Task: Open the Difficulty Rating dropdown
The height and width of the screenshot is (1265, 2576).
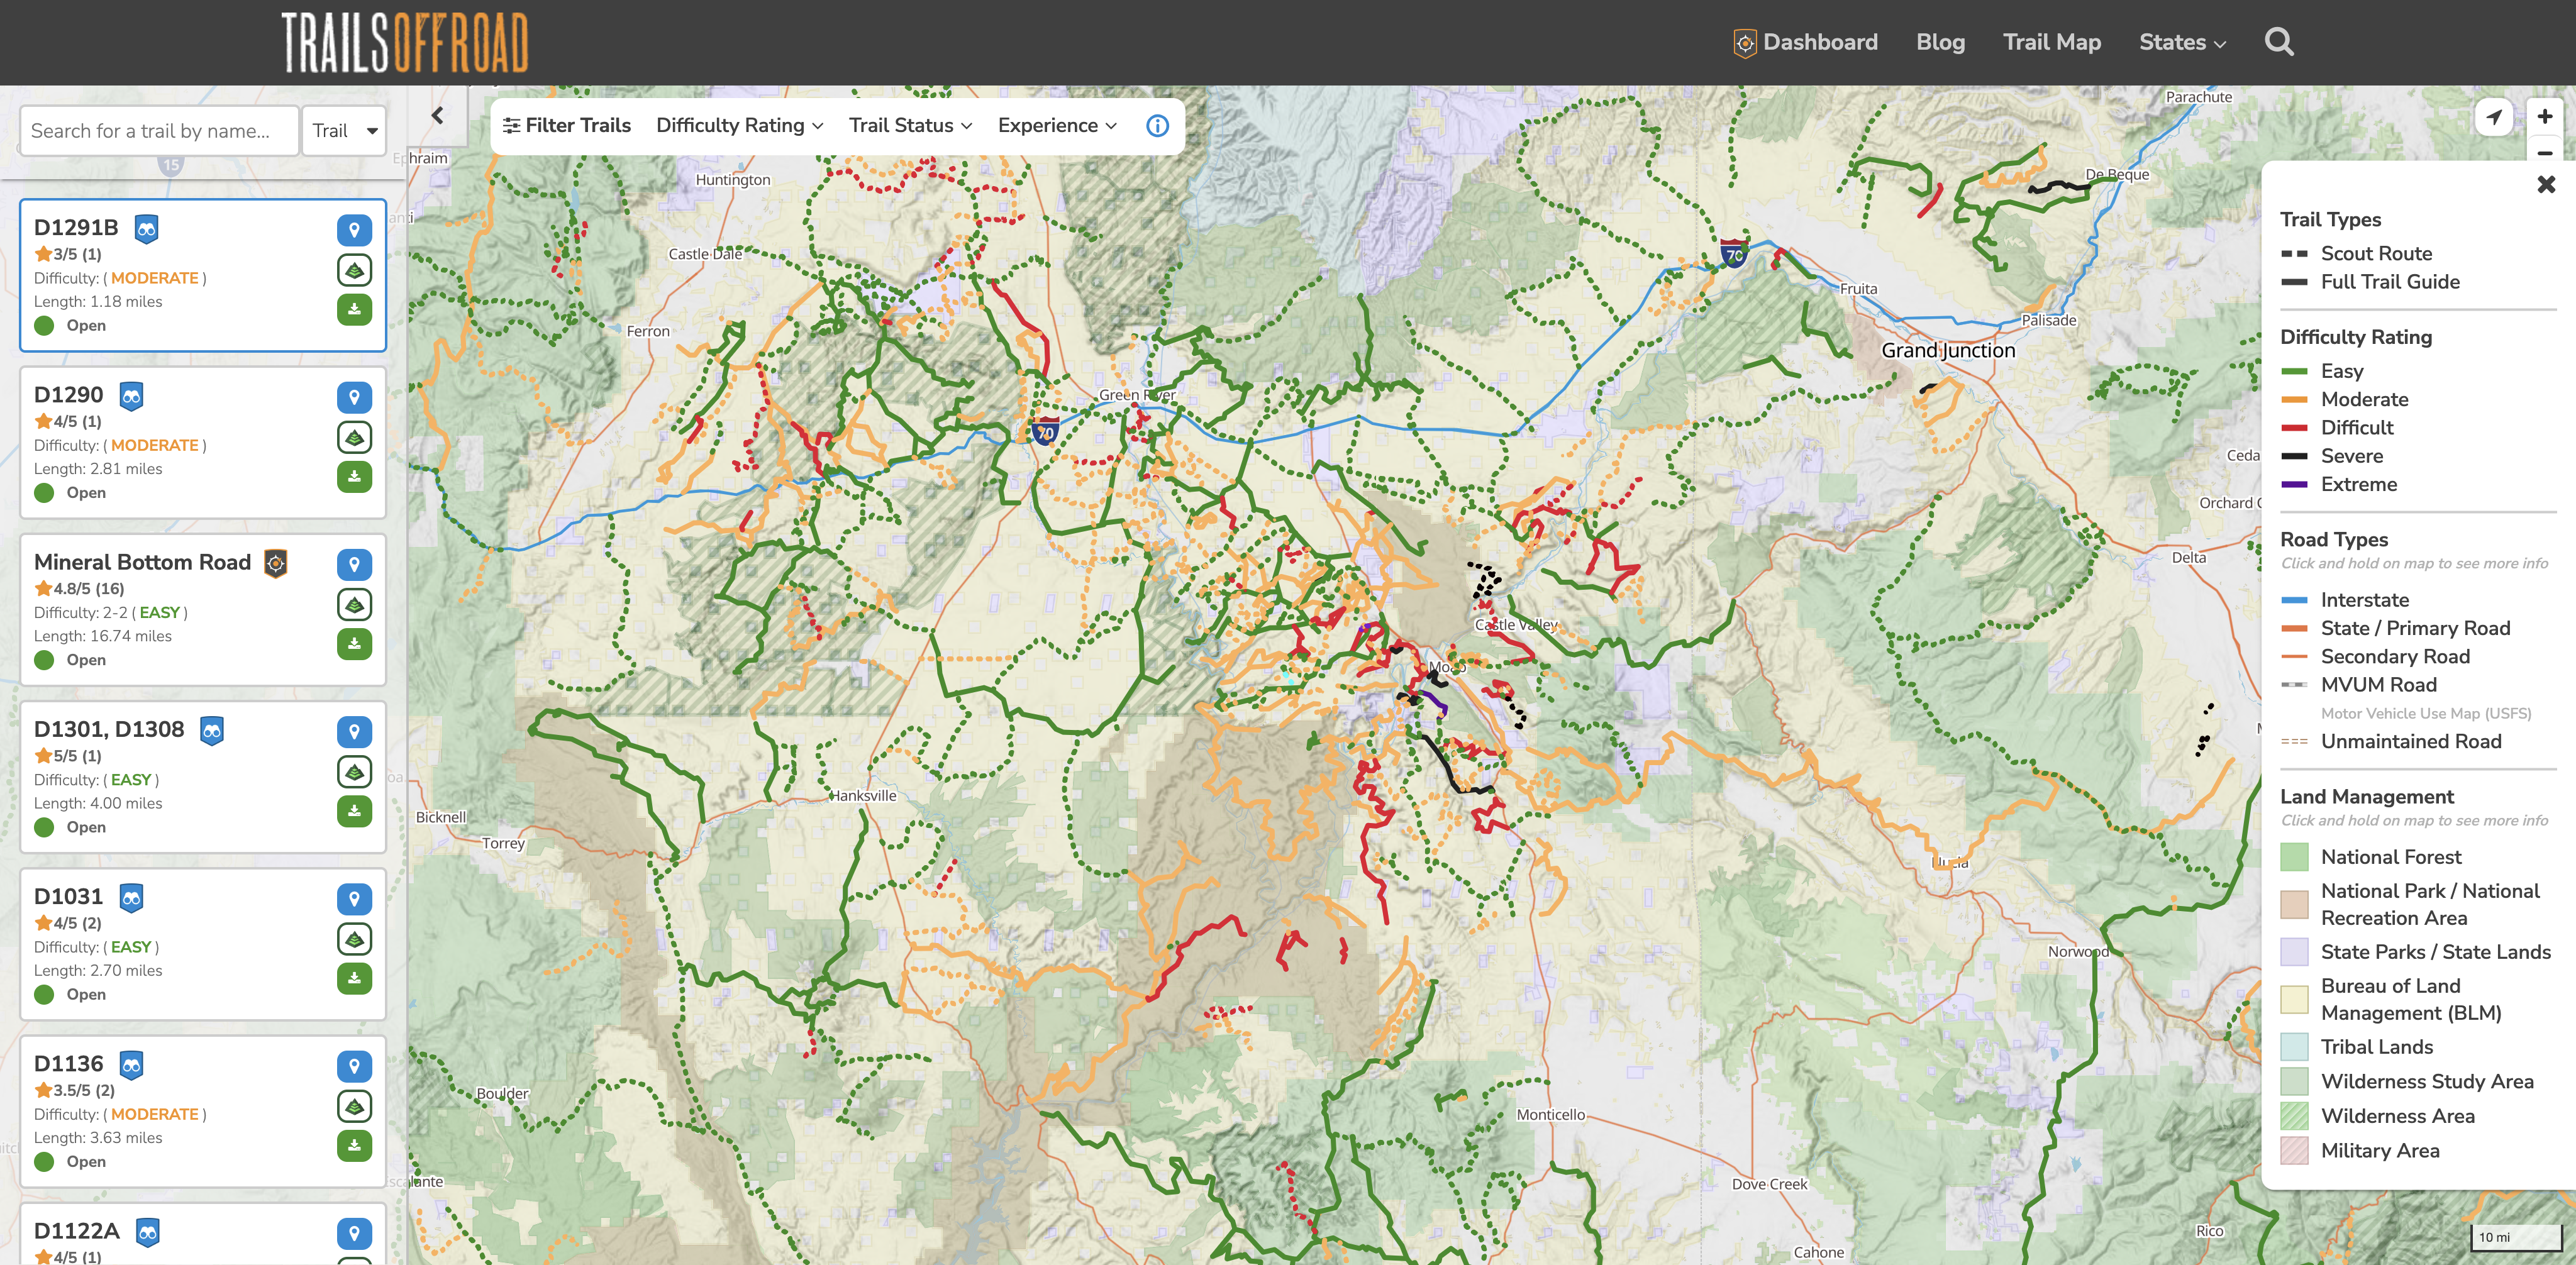Action: point(739,126)
